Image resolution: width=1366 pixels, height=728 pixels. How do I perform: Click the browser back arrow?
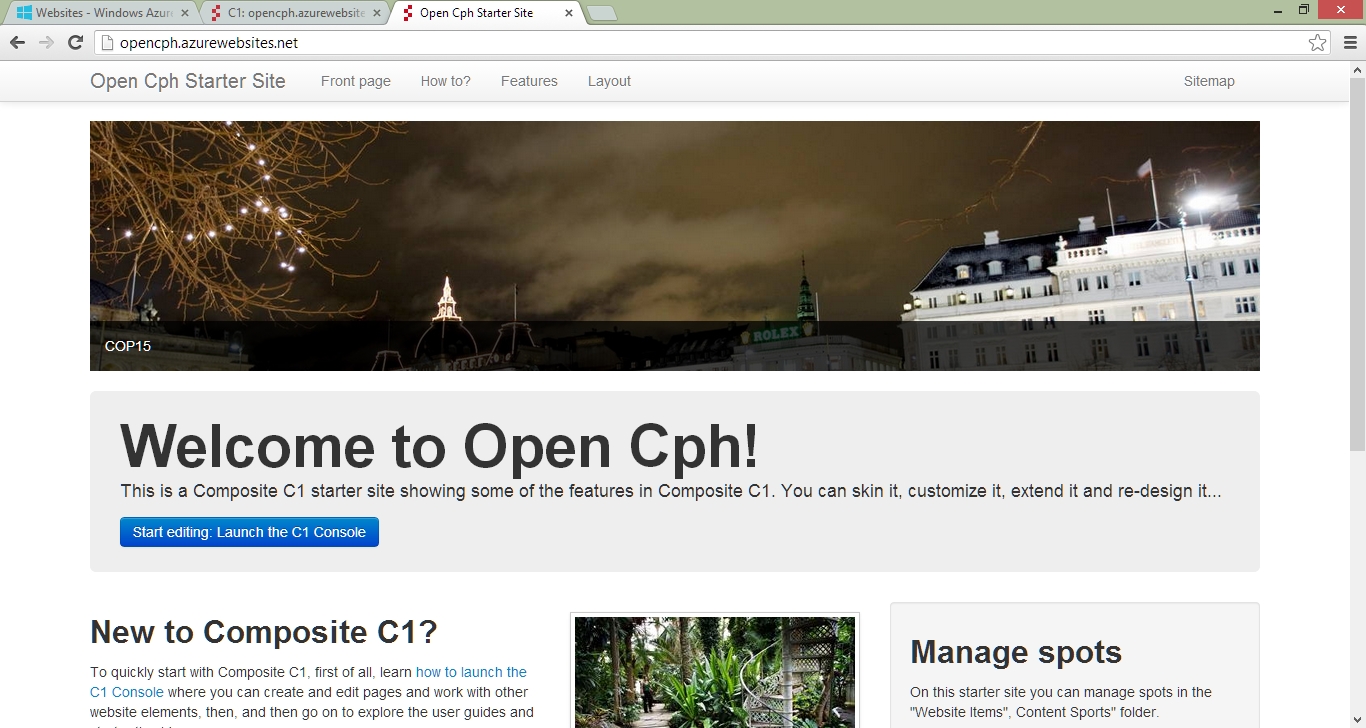coord(17,42)
